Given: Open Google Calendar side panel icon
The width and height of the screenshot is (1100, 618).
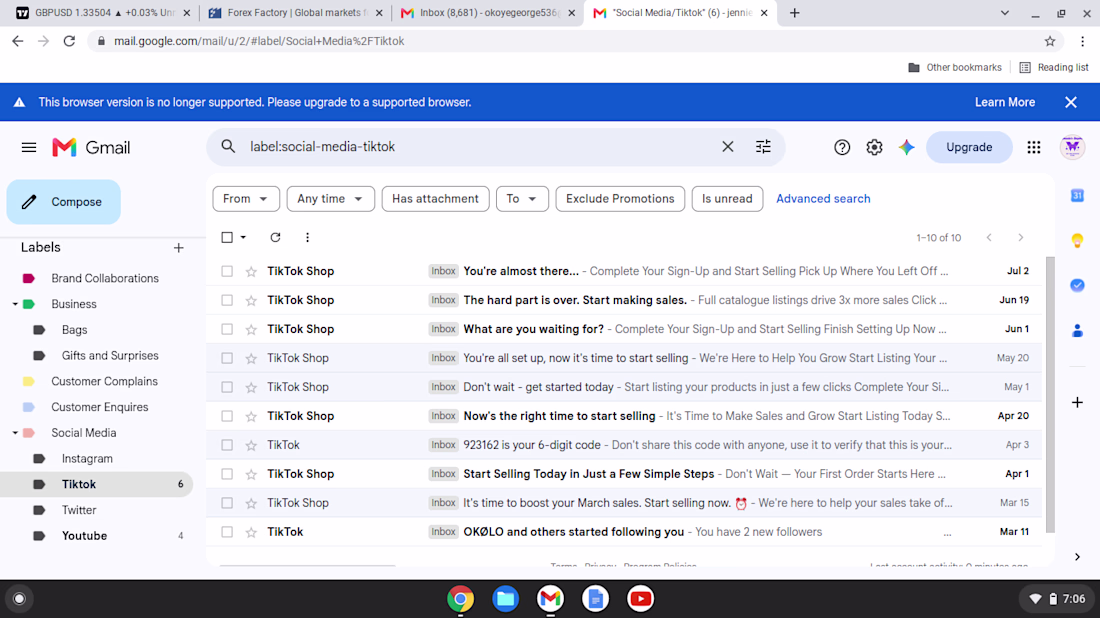Looking at the screenshot, I should pos(1078,196).
